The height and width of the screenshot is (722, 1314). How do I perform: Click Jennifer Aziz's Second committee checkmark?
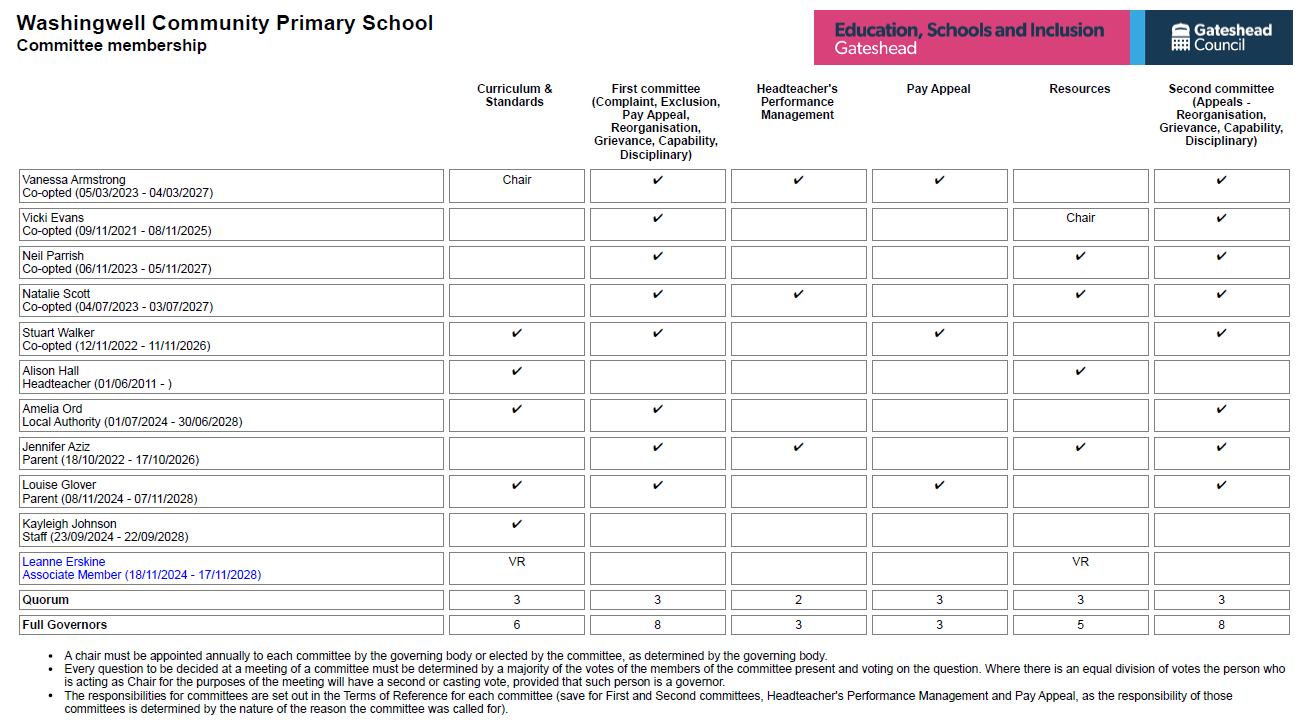[x=1221, y=447]
